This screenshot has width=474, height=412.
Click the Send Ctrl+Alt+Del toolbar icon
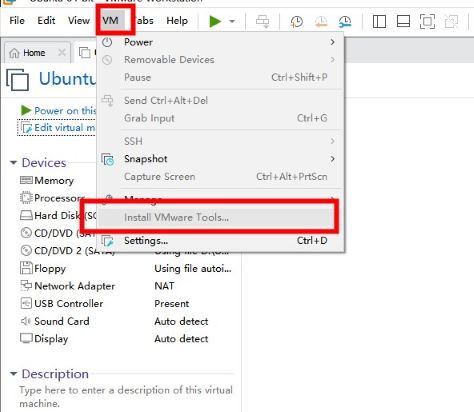262,22
